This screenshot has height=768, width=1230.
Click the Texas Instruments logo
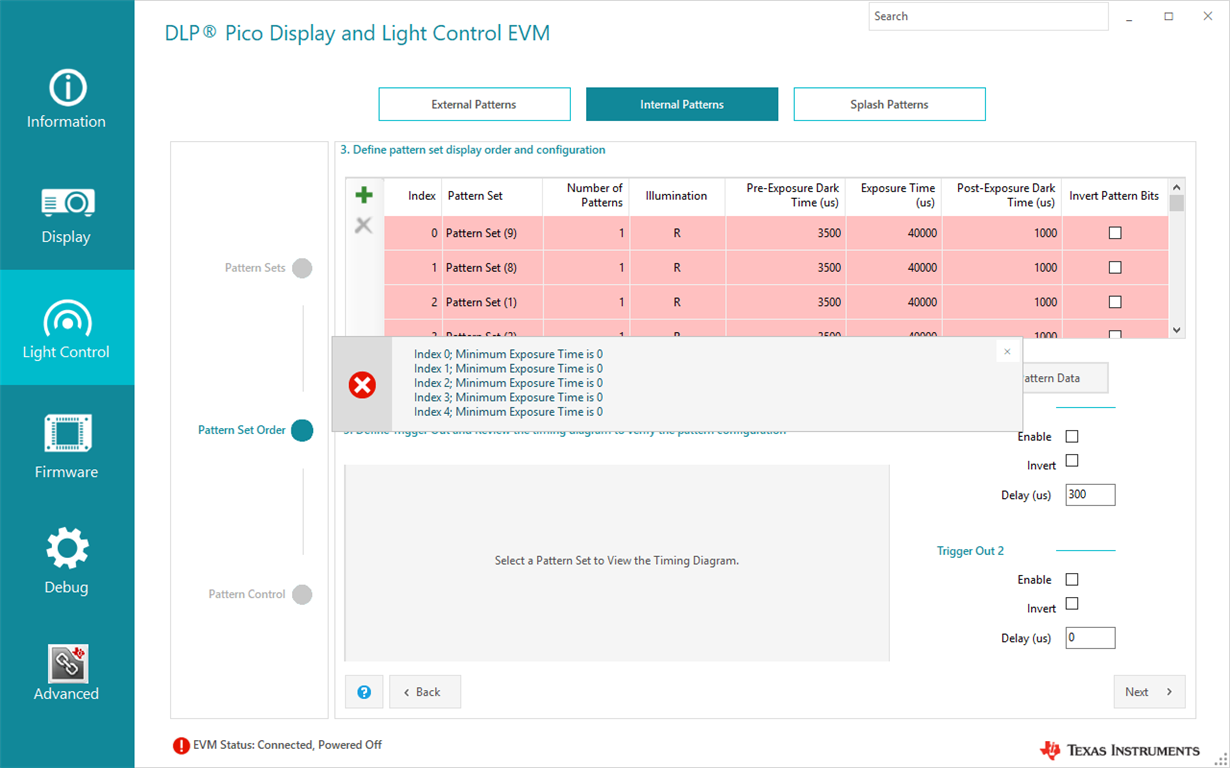point(1120,750)
